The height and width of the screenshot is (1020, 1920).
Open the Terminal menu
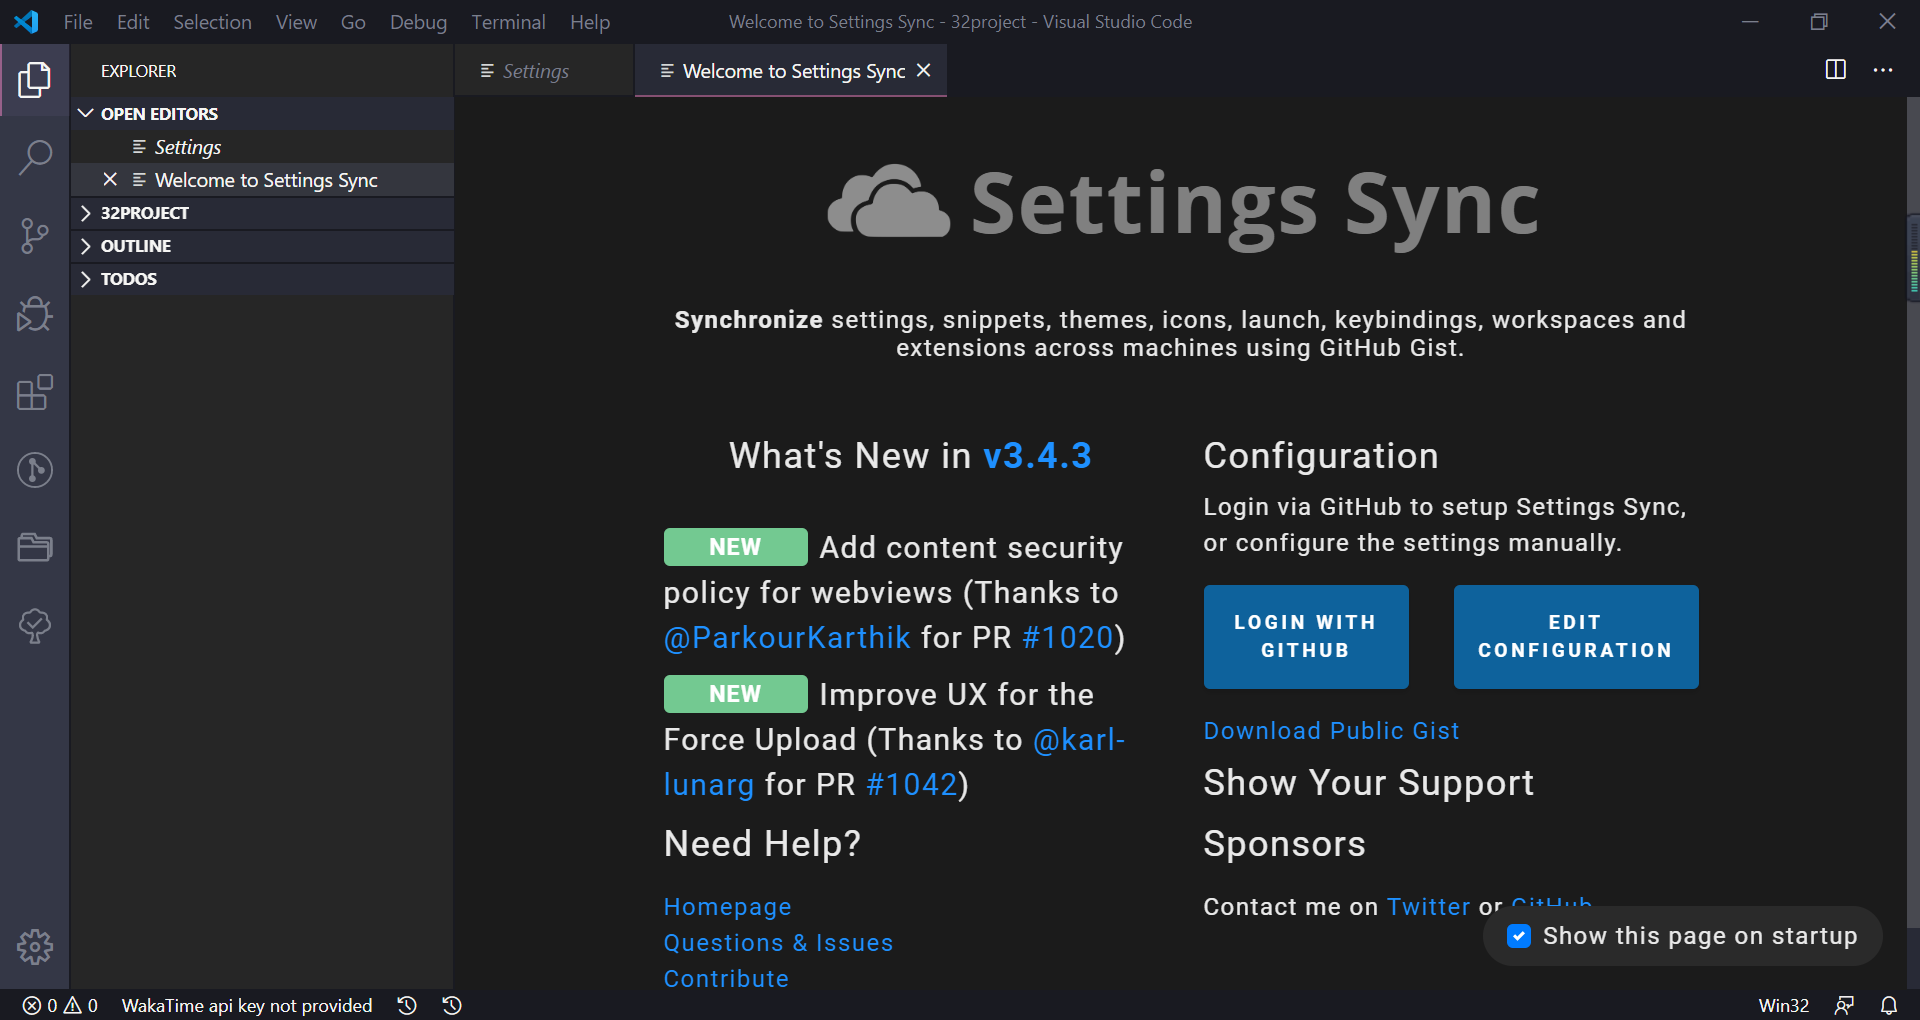[x=508, y=21]
